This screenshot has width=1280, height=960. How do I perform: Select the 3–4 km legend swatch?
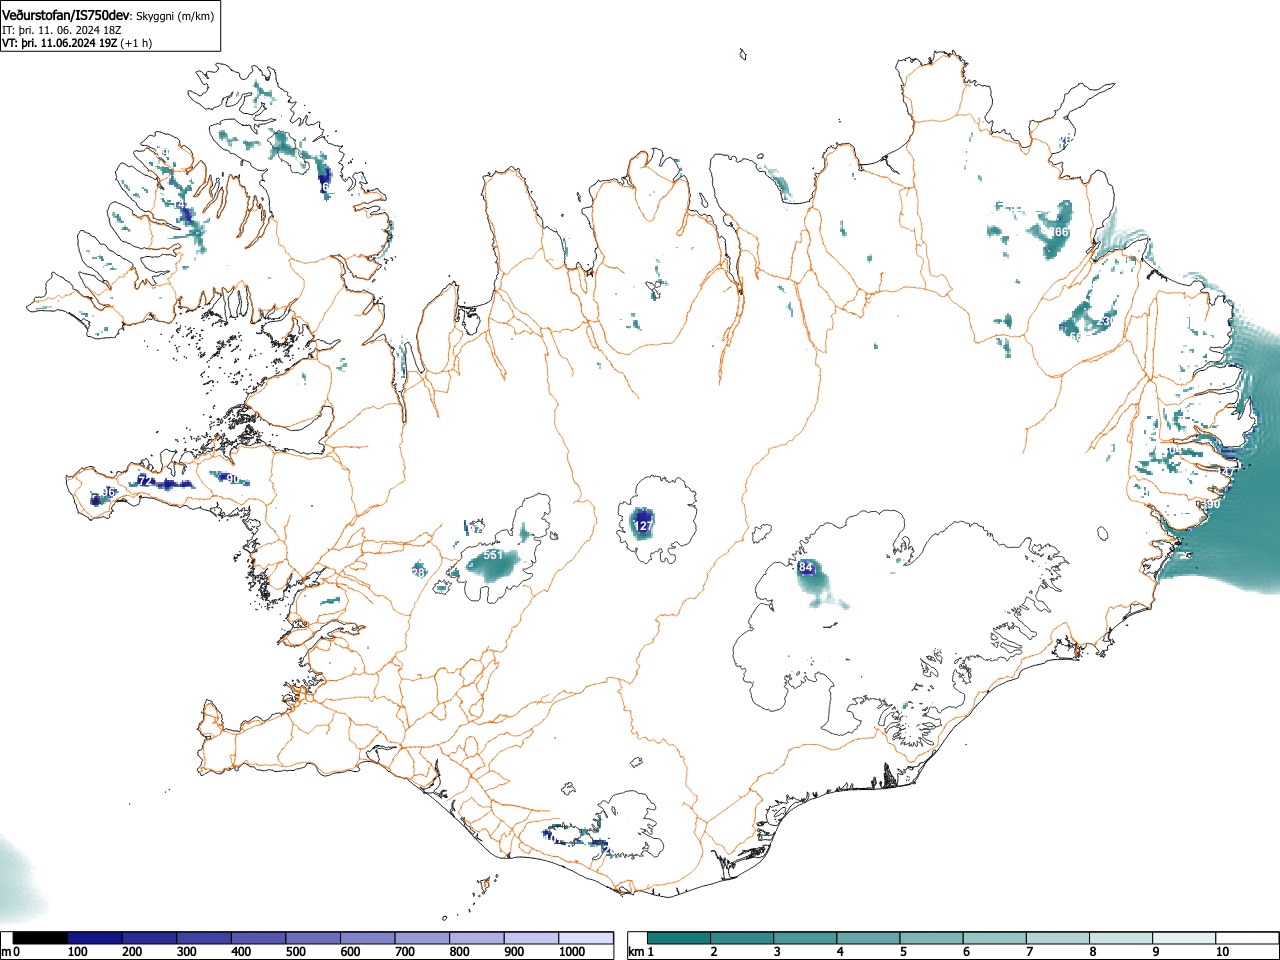[x=806, y=938]
